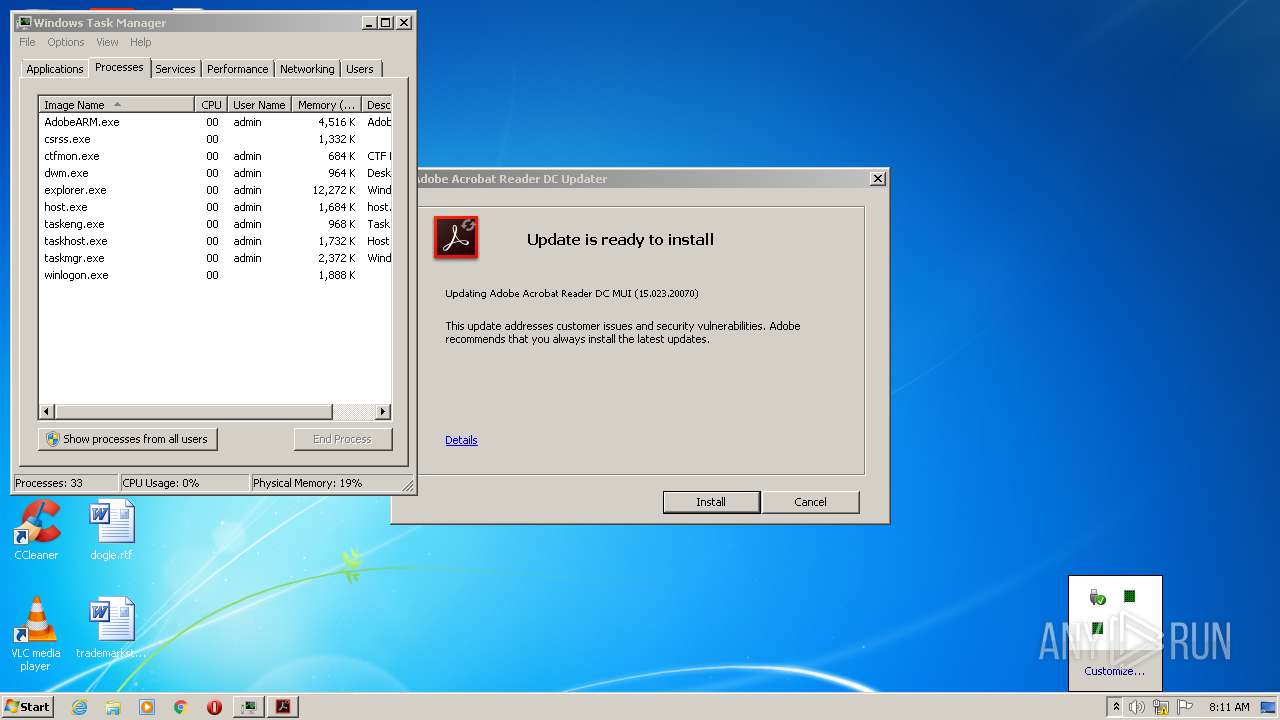Select dogle.rtf document icon on desktop

click(x=111, y=531)
